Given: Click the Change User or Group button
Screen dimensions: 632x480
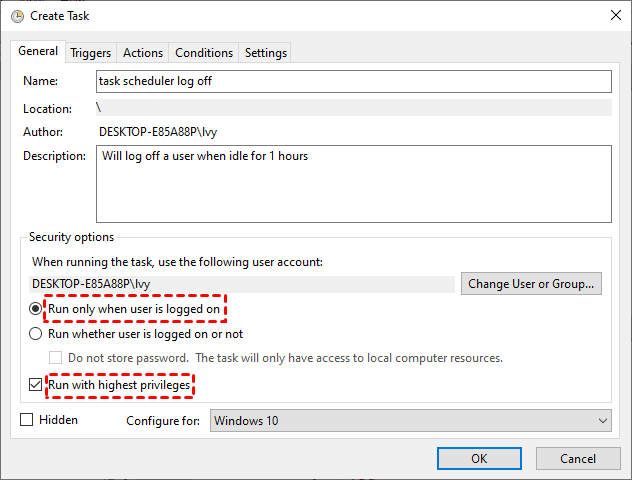Looking at the screenshot, I should coord(533,283).
